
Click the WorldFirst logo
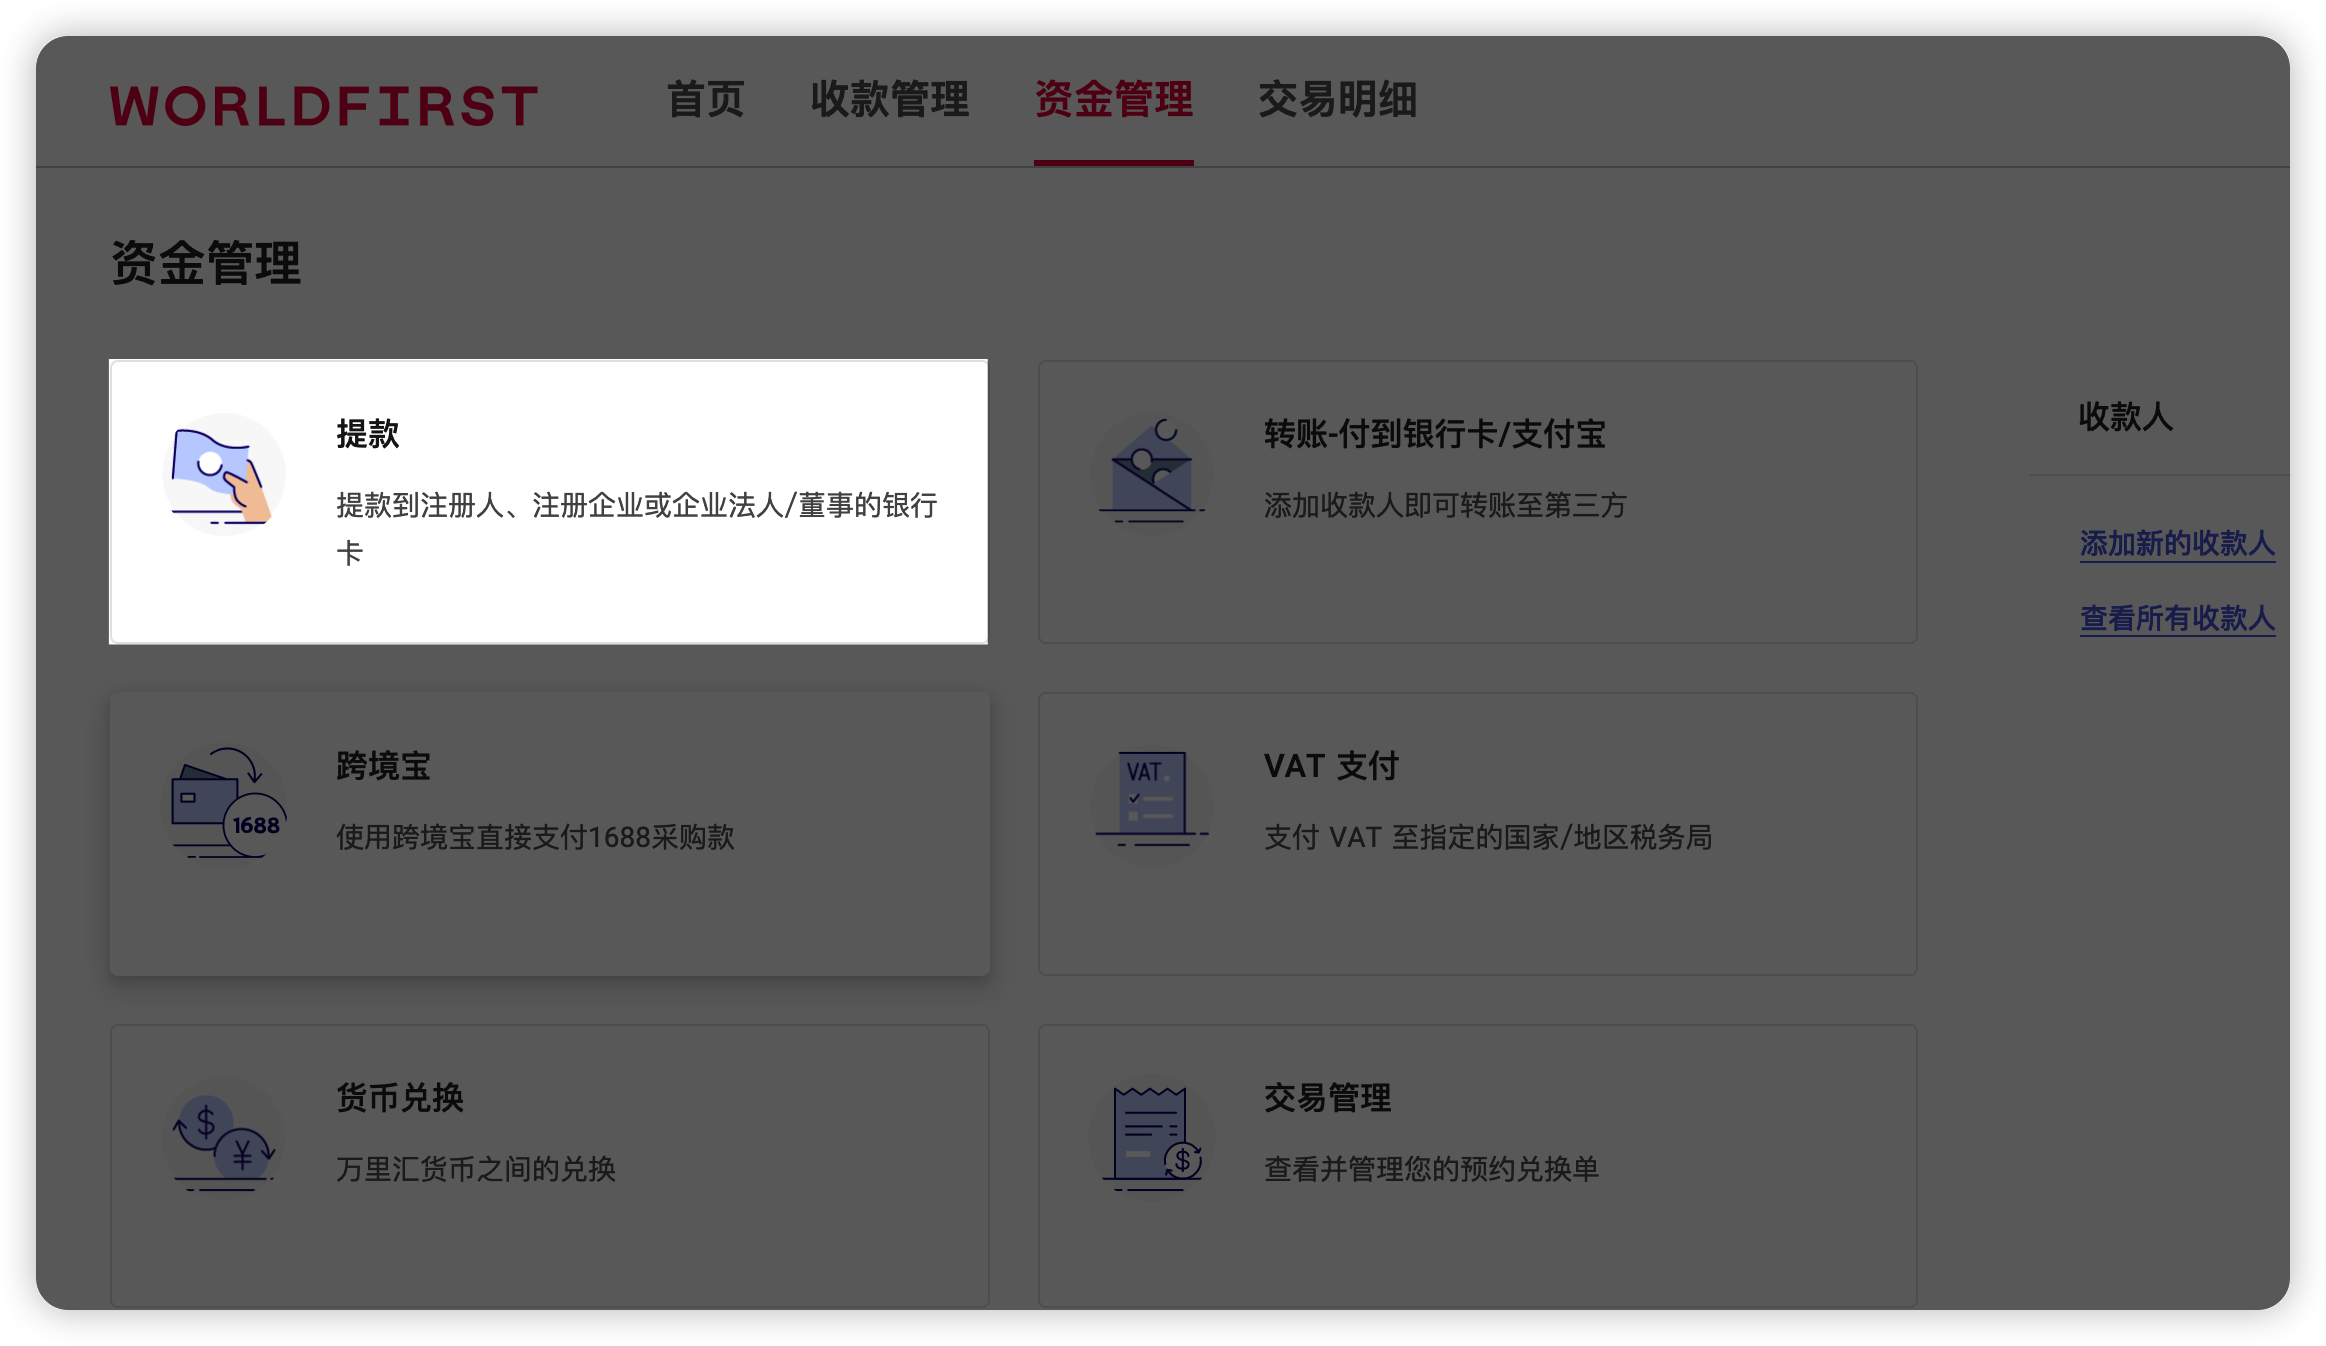point(324,106)
